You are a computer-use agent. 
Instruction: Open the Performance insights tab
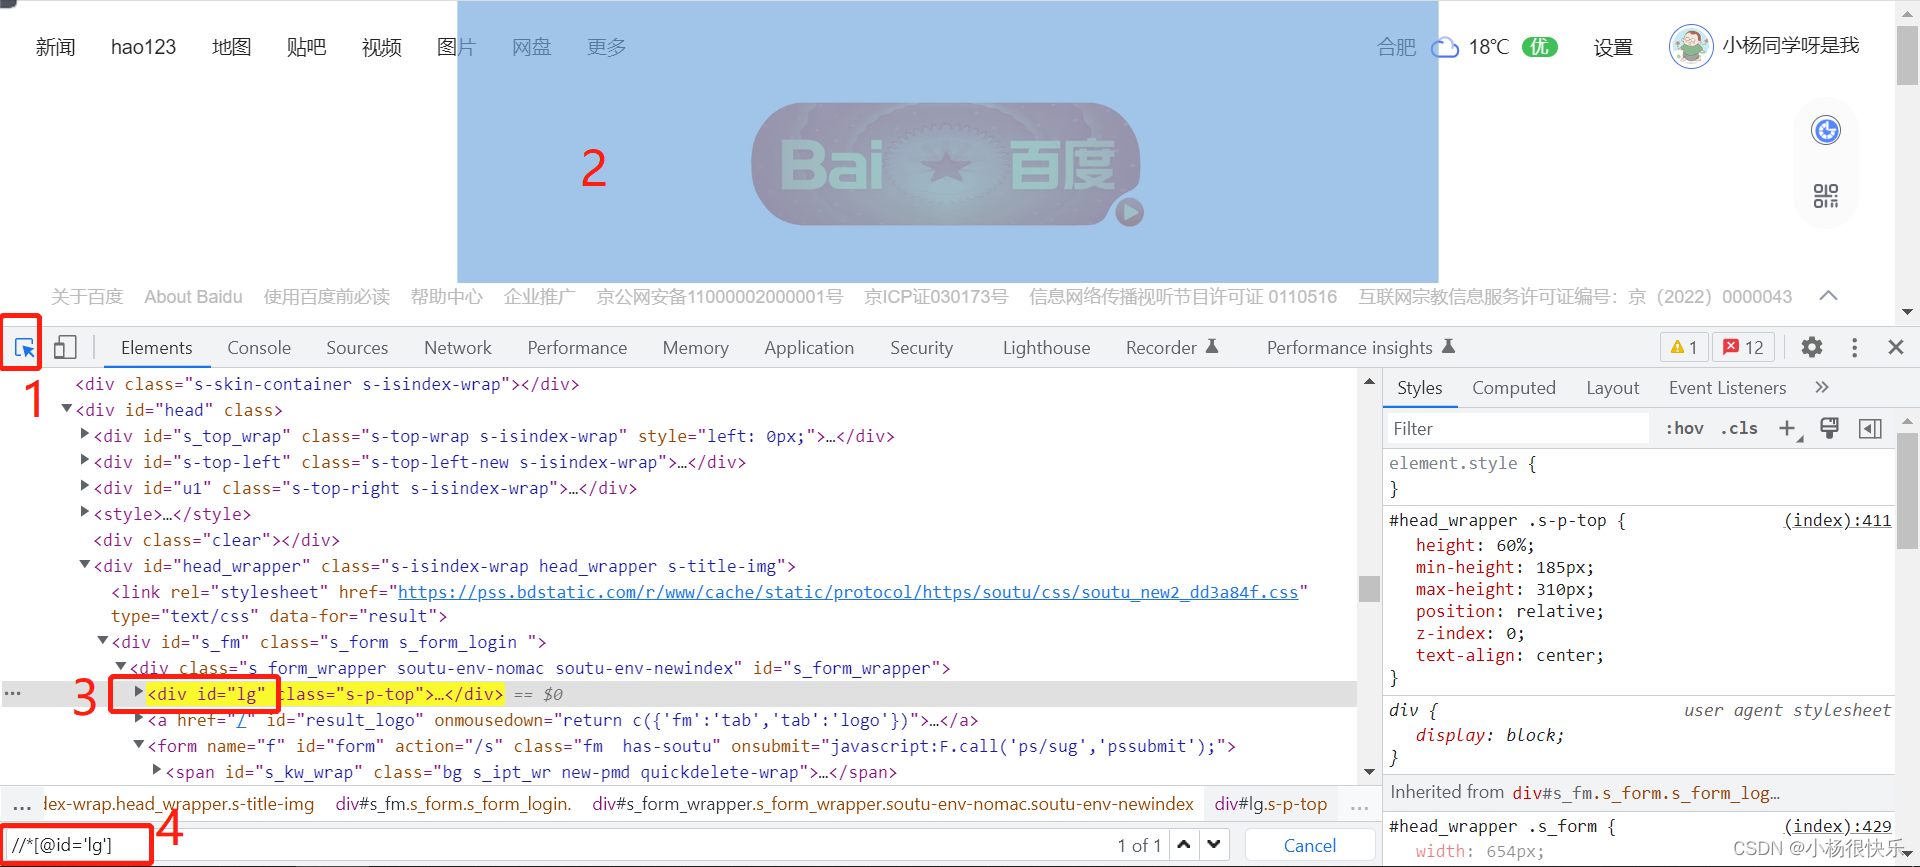pyautogui.click(x=1360, y=347)
